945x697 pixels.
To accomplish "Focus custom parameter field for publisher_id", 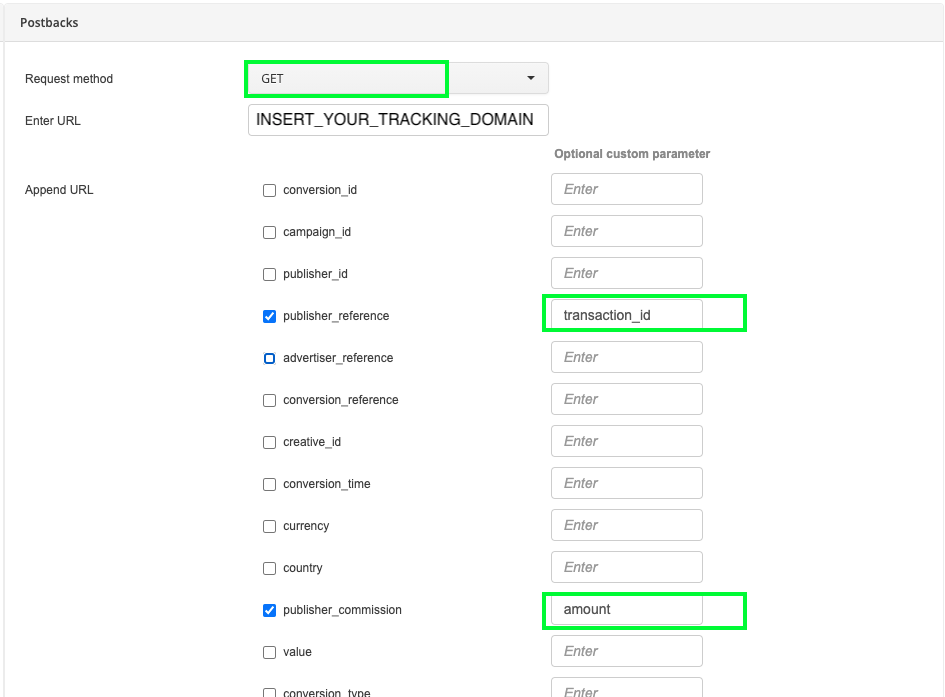I will [627, 273].
